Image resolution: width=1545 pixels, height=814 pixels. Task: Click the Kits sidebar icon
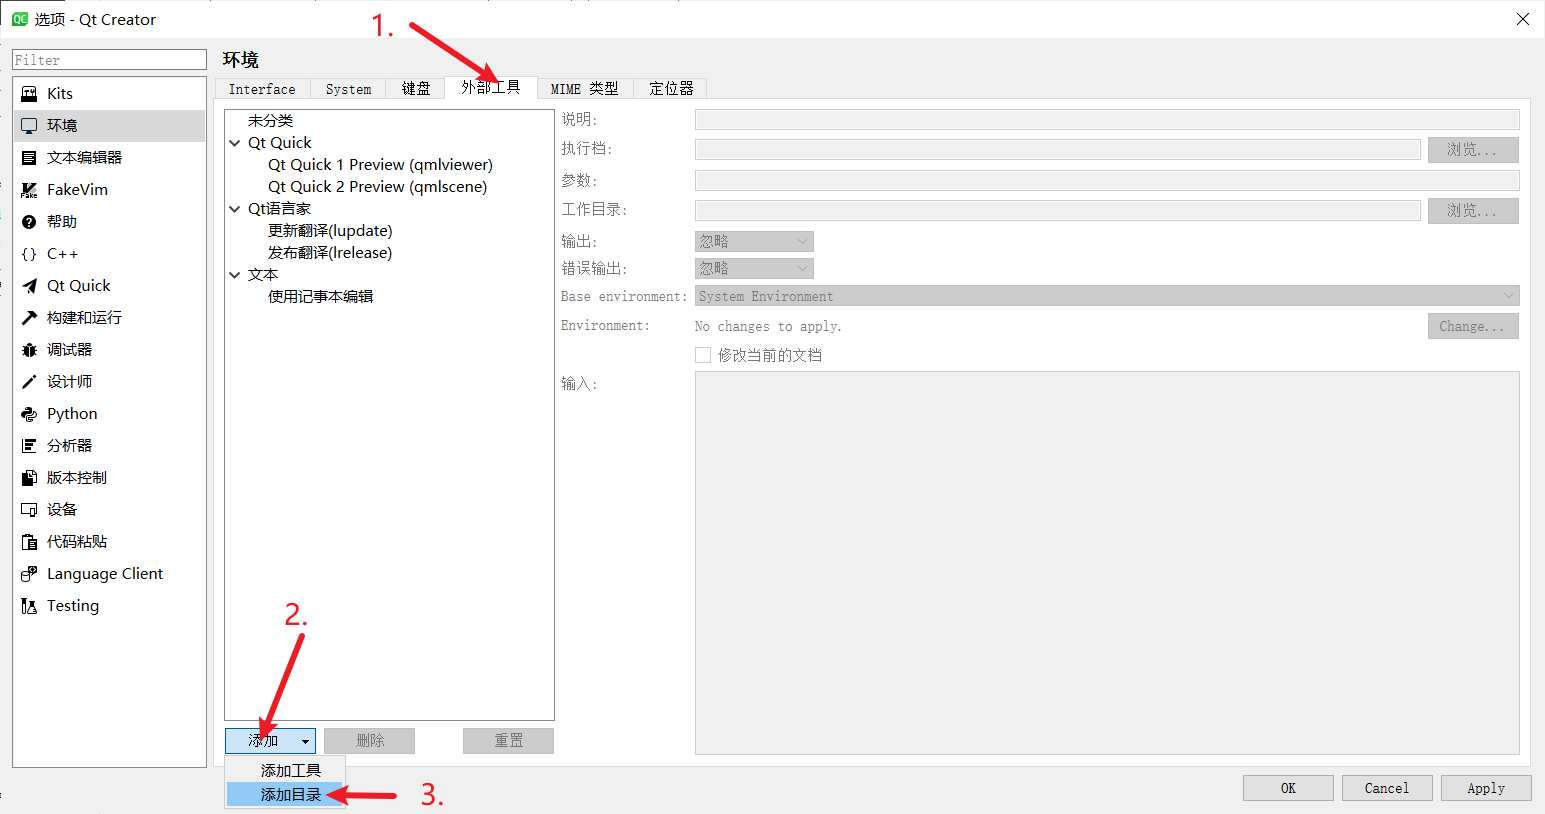pos(29,93)
